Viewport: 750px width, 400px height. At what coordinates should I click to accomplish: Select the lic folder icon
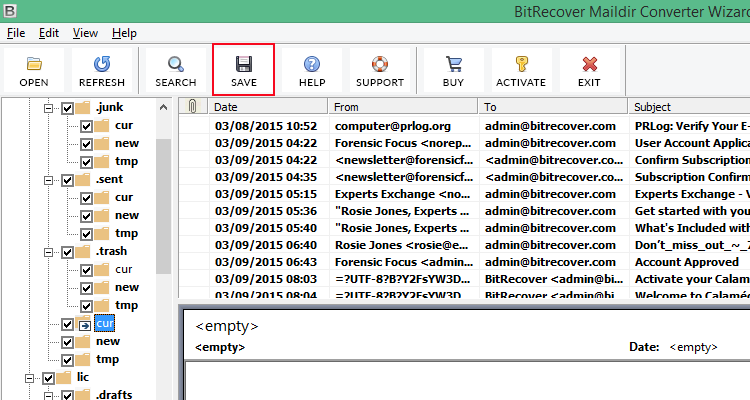[64, 378]
